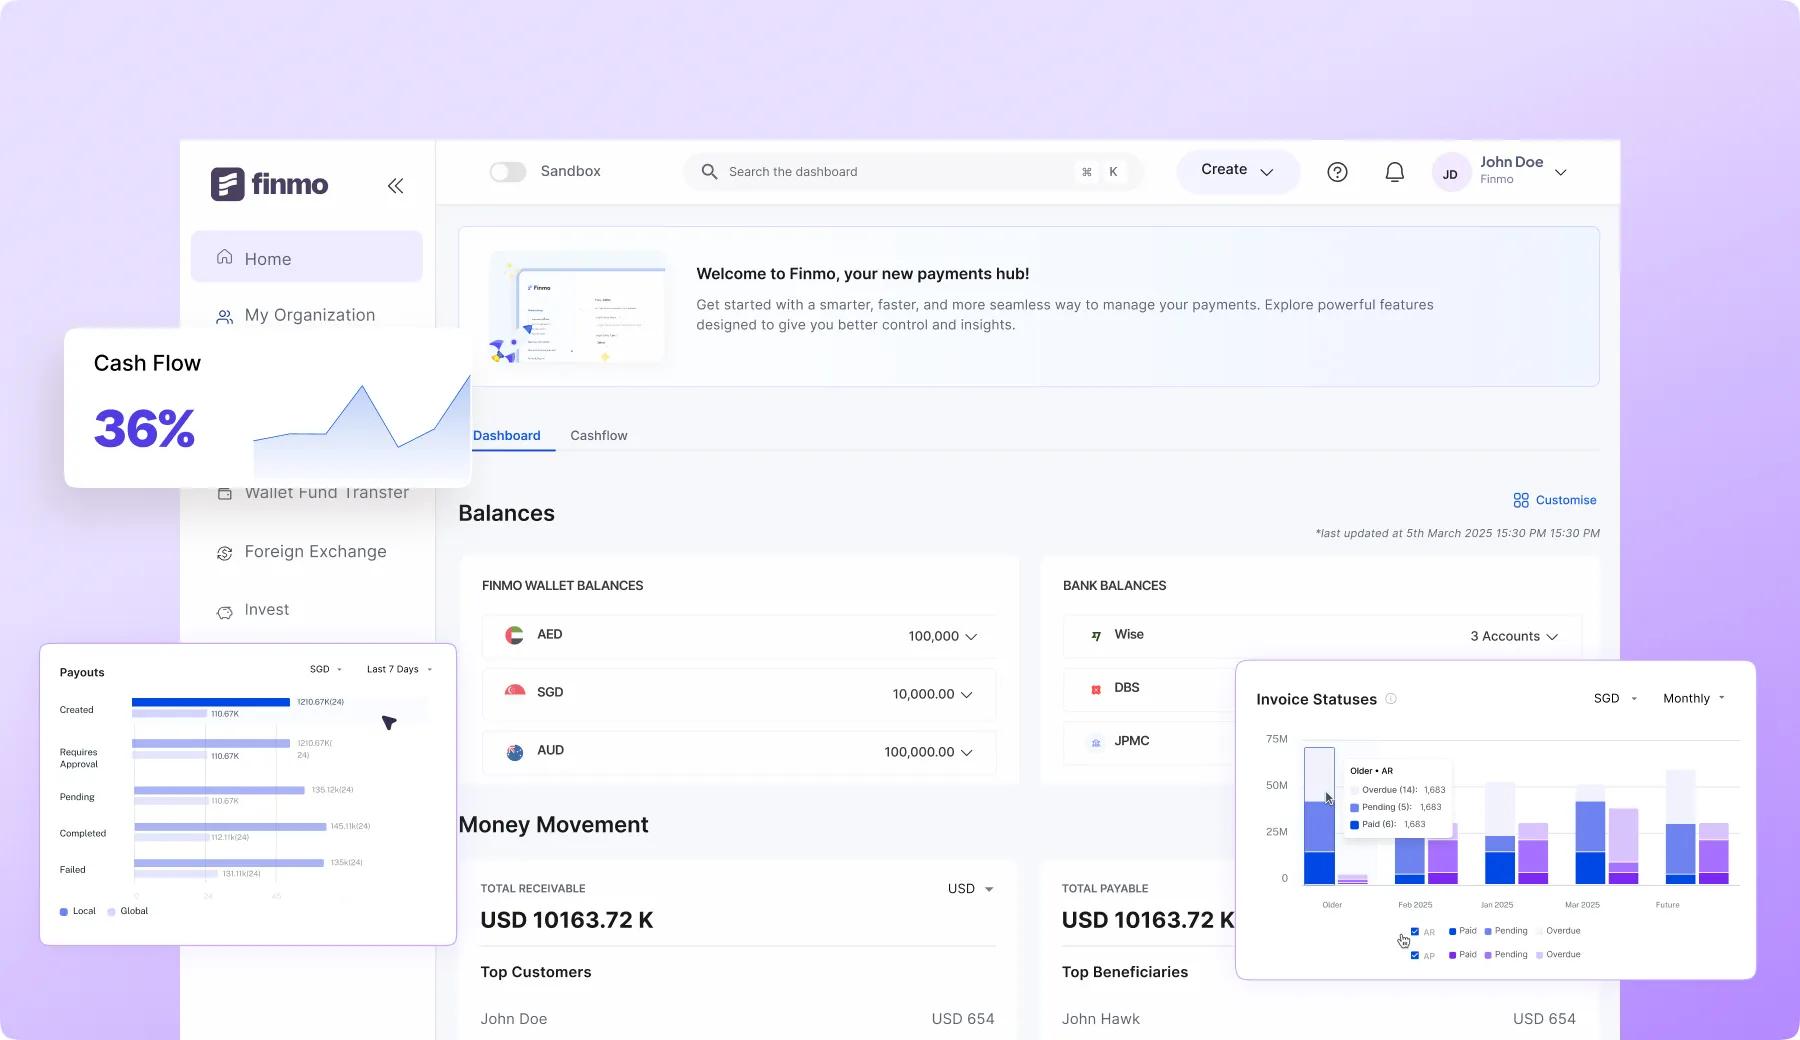The height and width of the screenshot is (1040, 1800).
Task: Open My Organization in the sidebar
Action: [309, 315]
